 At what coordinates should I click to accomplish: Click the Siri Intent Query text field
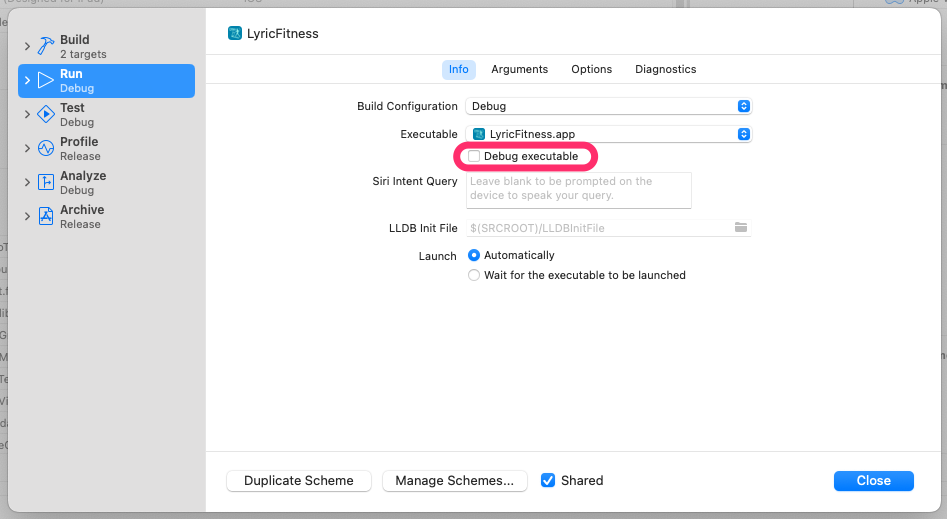(579, 190)
